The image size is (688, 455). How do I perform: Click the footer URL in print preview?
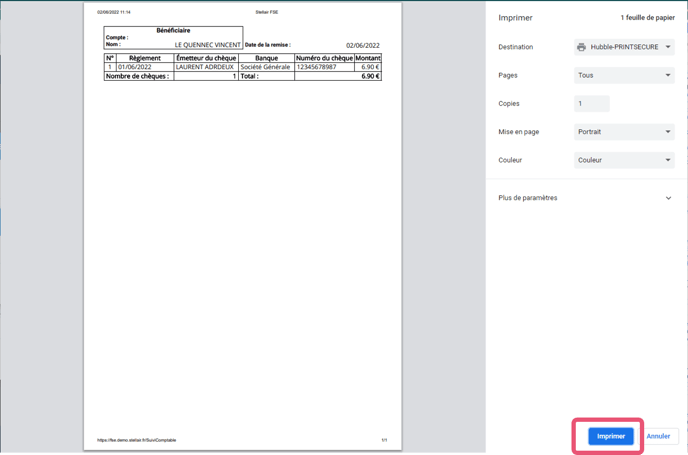coord(136,440)
